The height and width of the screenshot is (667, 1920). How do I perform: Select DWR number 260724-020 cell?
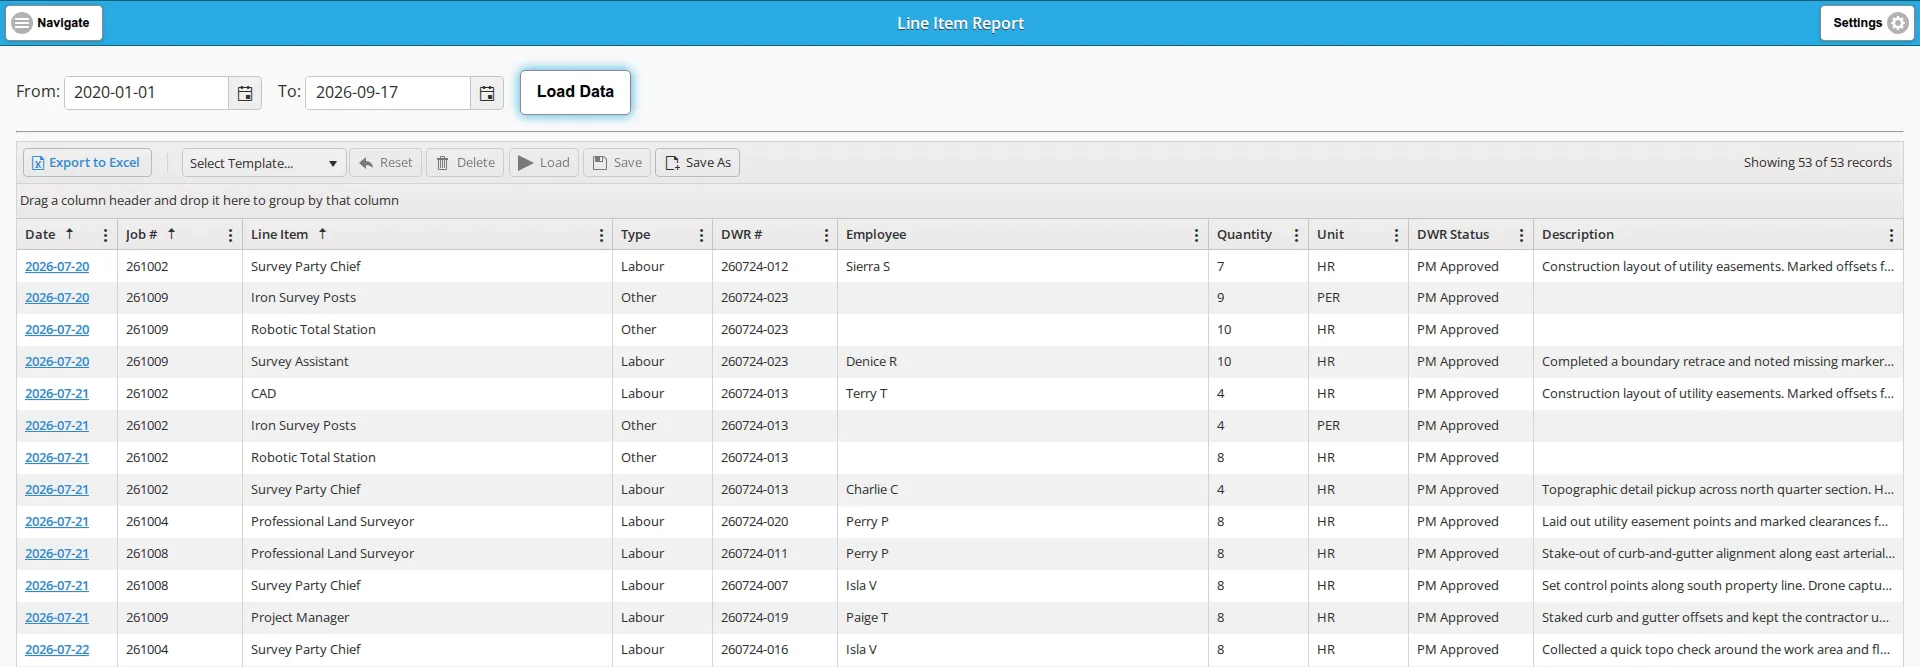(774, 522)
